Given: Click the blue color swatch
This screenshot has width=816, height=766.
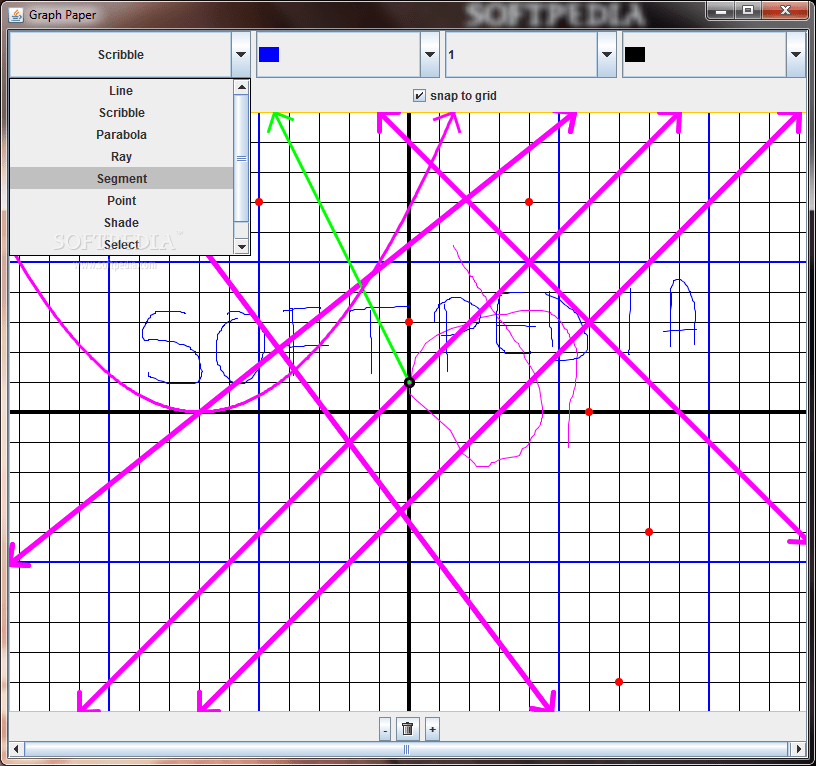Looking at the screenshot, I should [268, 53].
